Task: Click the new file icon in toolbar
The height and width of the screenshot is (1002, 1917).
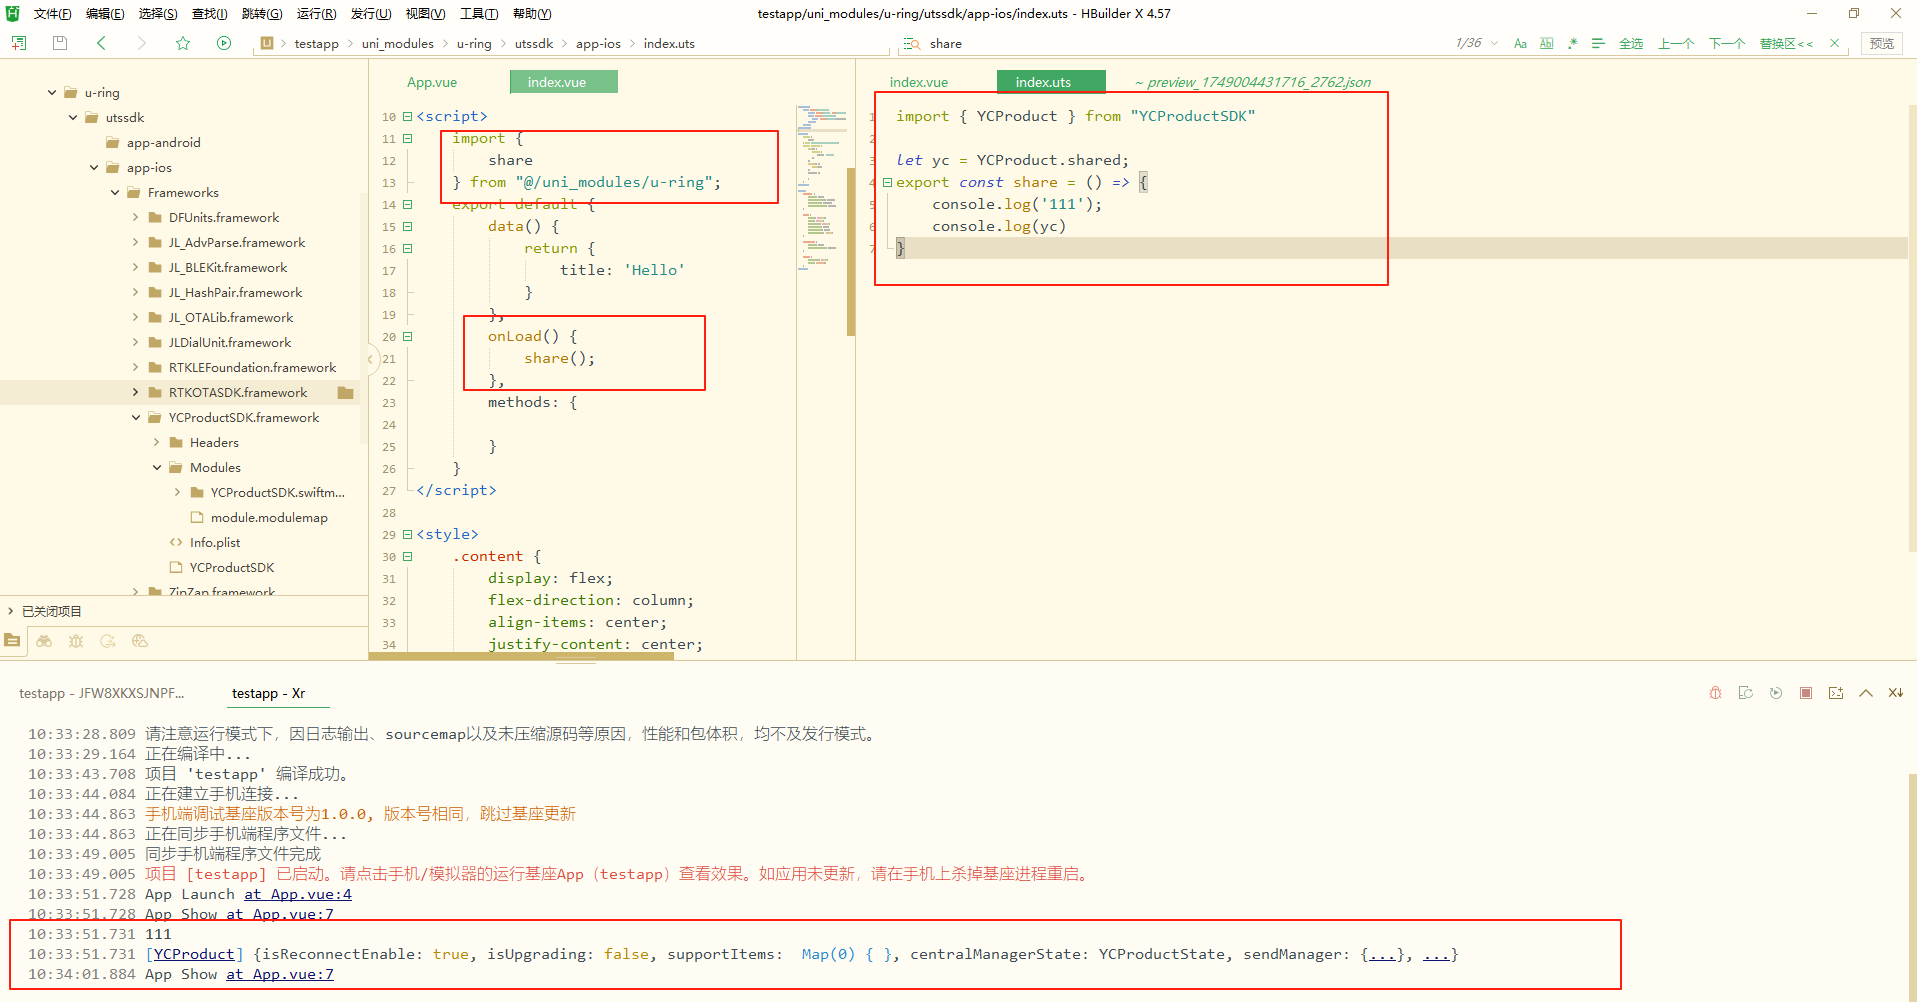Action: click(19, 43)
